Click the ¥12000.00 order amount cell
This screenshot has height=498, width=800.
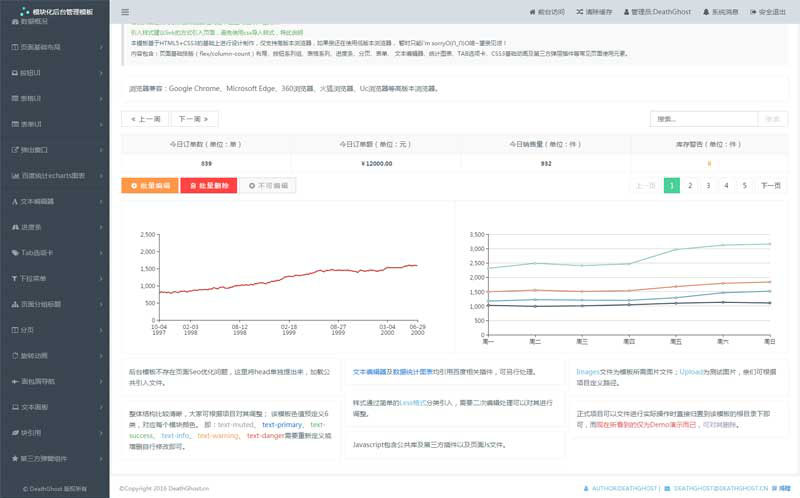376,164
